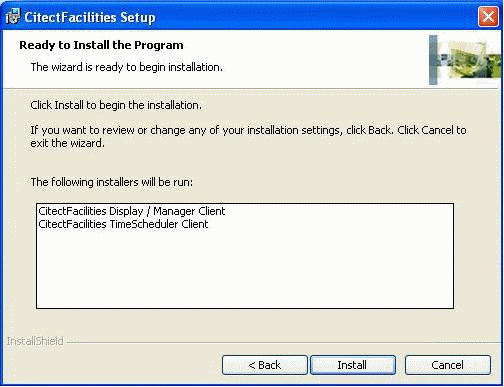The width and height of the screenshot is (504, 387).
Task: Cancel the setup wizard
Action: (448, 365)
